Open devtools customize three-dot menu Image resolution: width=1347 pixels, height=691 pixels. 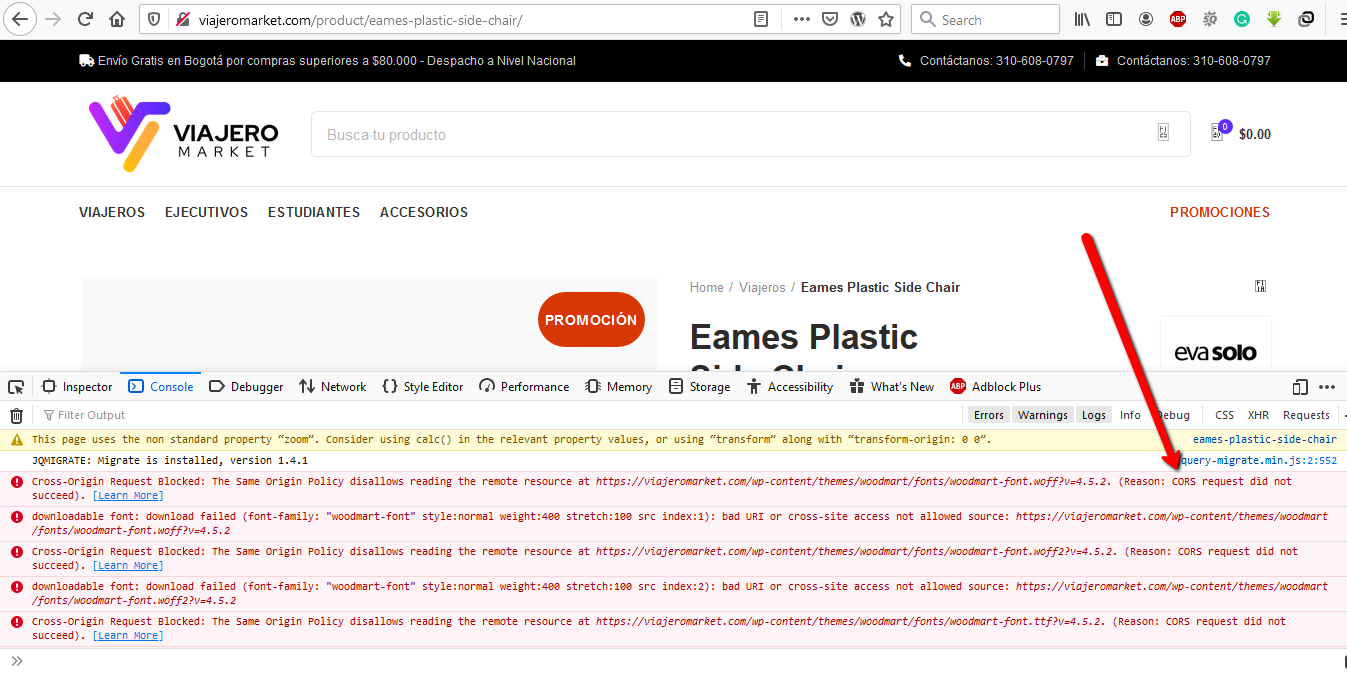(x=1327, y=387)
